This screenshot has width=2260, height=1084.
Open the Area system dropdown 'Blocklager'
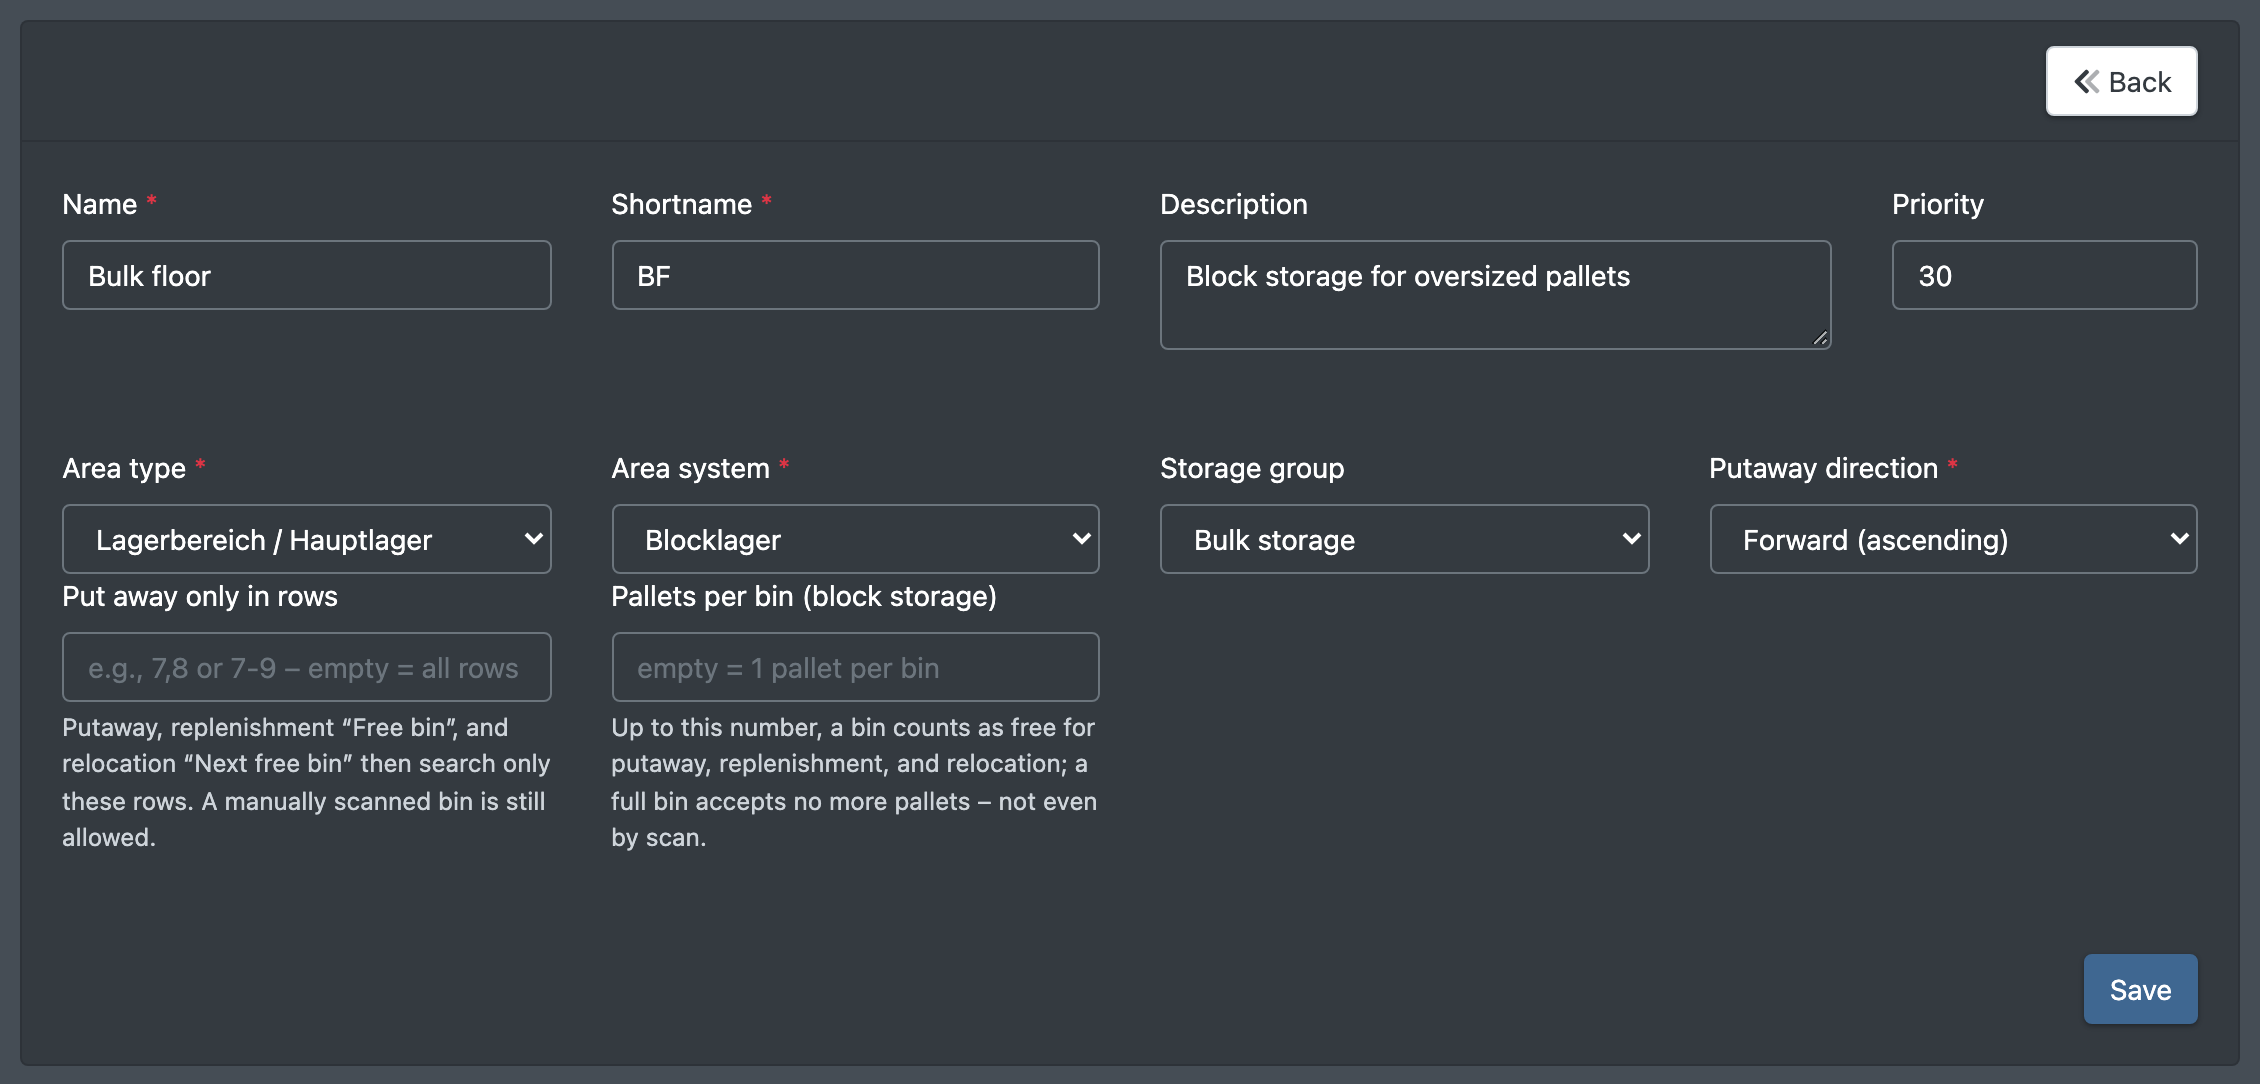[855, 539]
